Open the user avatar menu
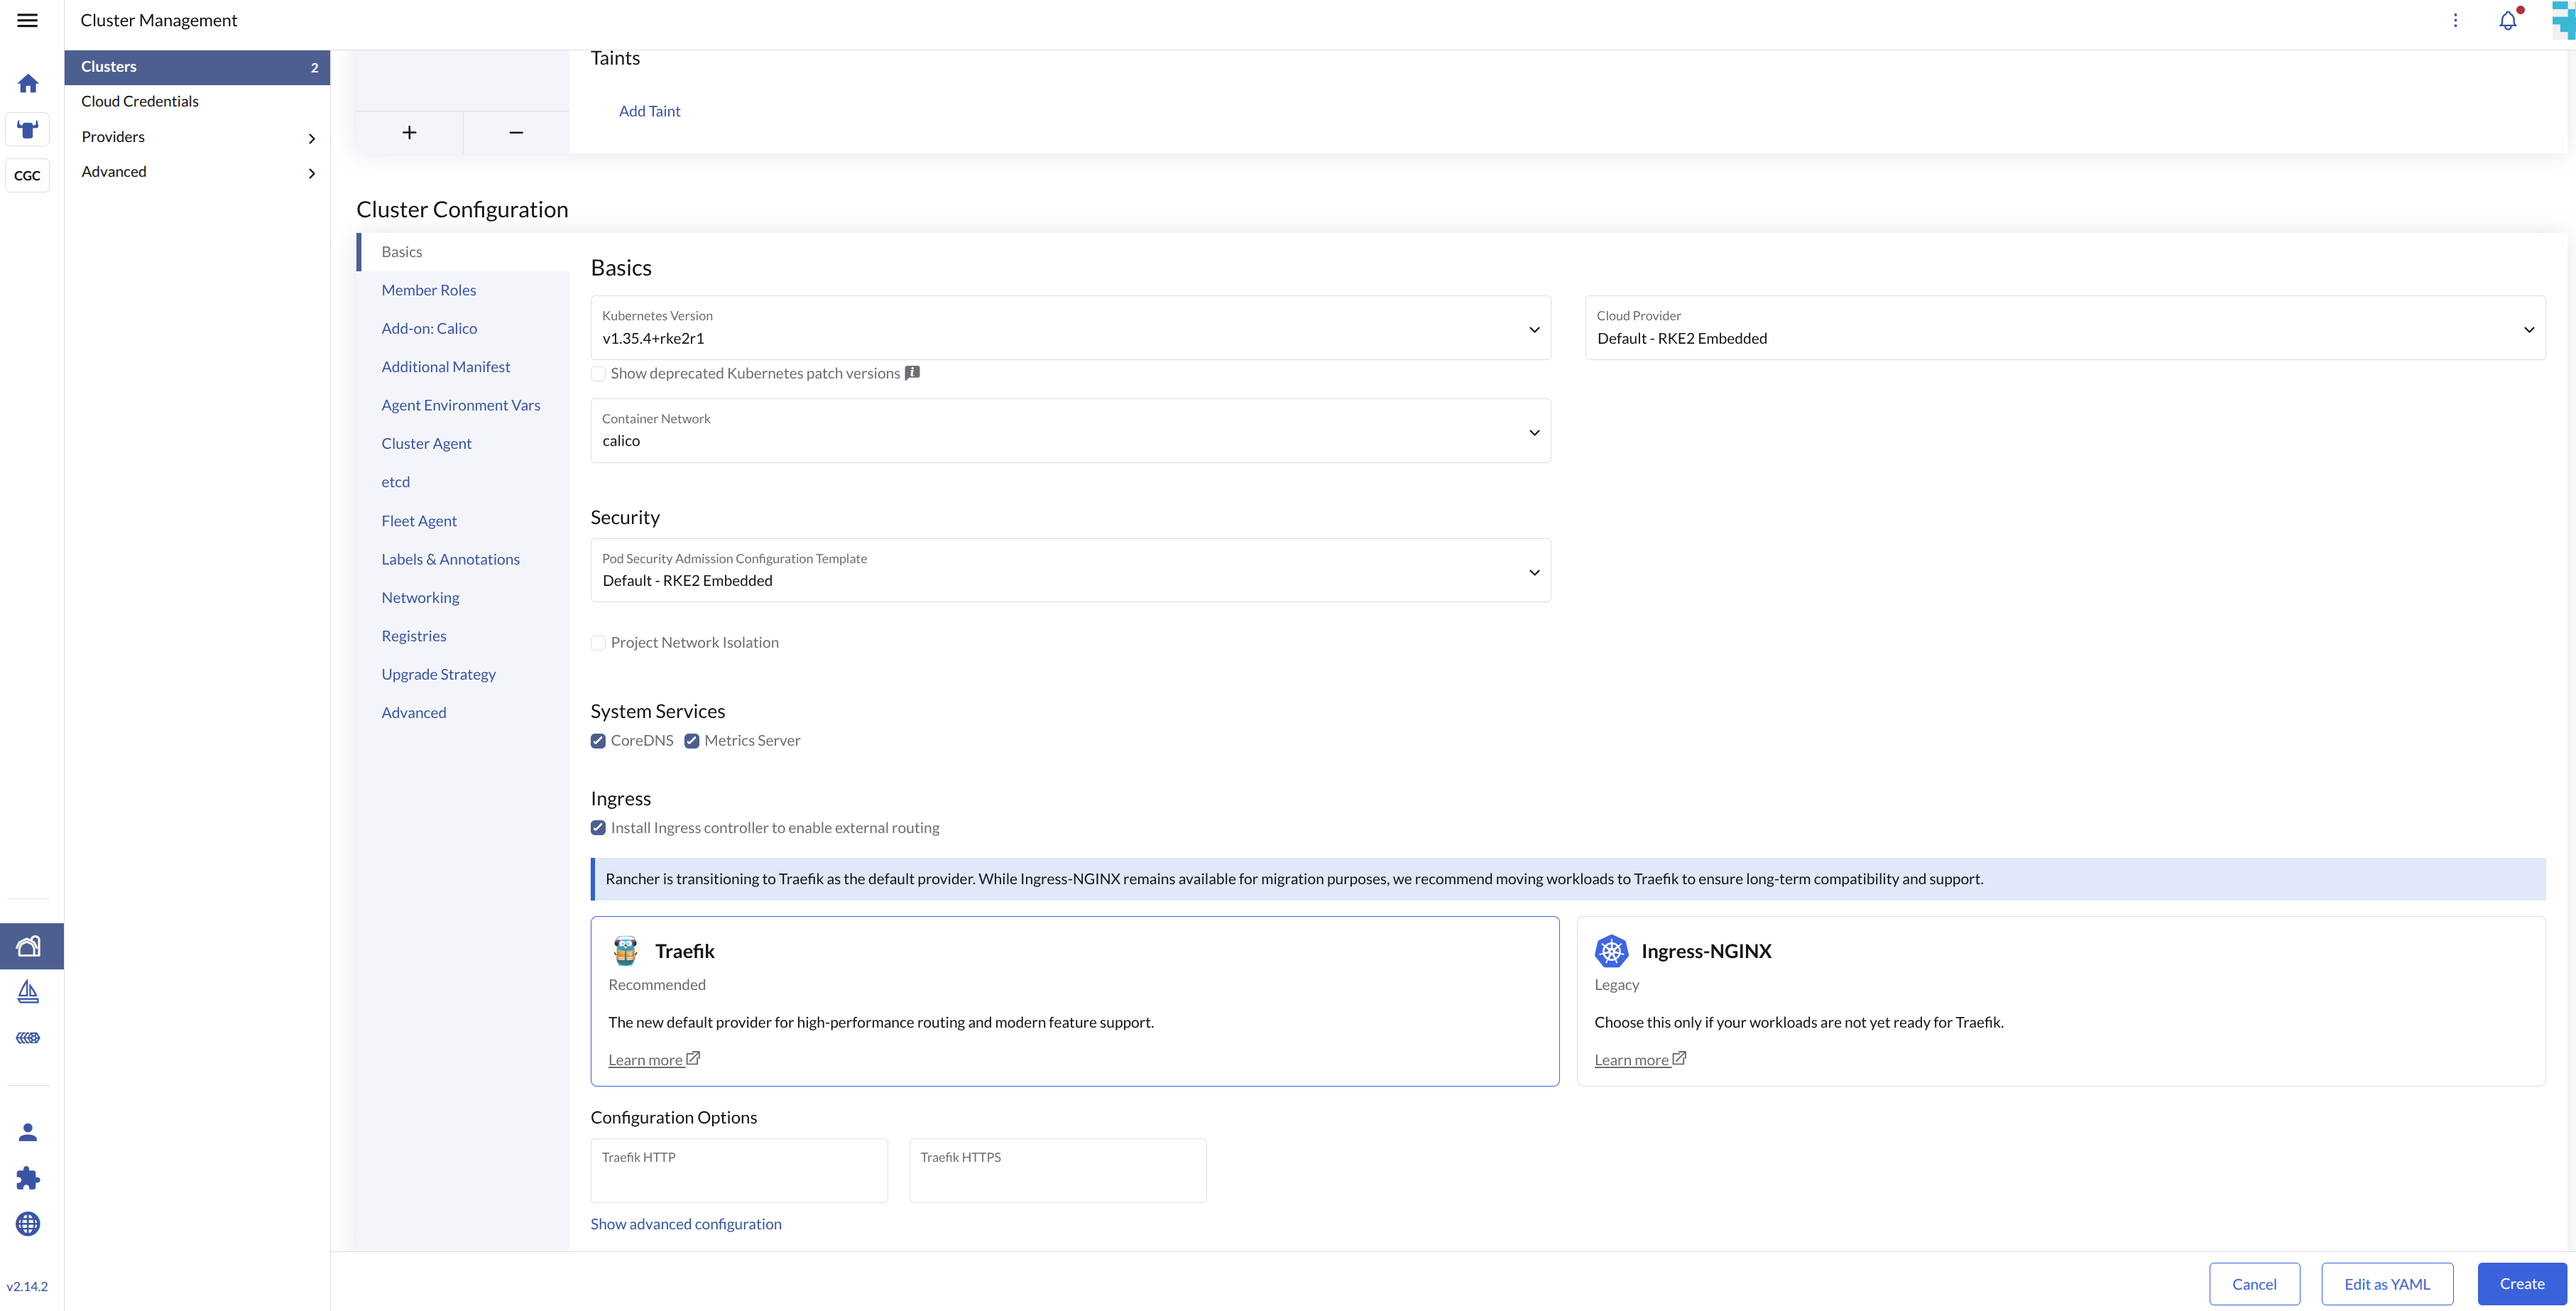 (2564, 20)
